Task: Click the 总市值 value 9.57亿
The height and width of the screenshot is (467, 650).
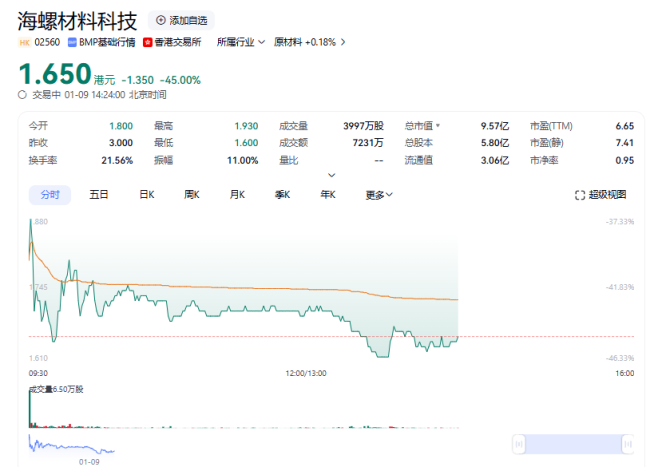Action: click(495, 126)
